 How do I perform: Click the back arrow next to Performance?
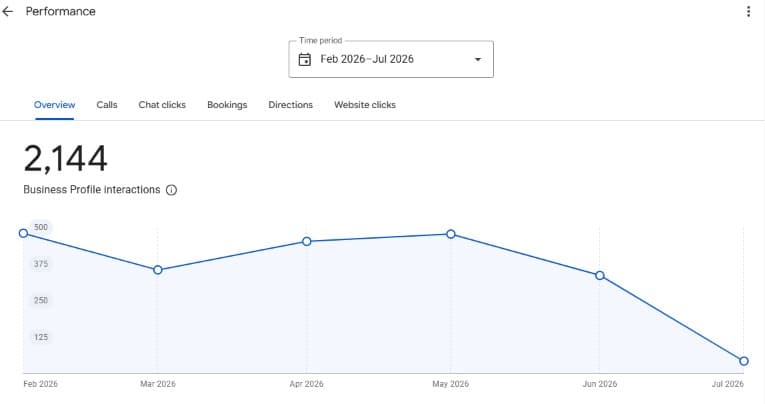pos(8,12)
